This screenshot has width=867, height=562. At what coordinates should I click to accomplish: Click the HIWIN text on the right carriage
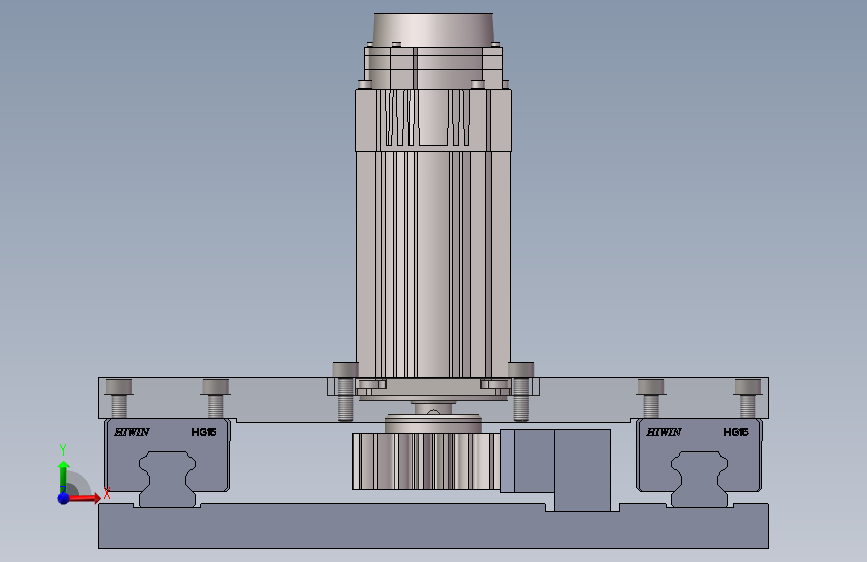664,432
